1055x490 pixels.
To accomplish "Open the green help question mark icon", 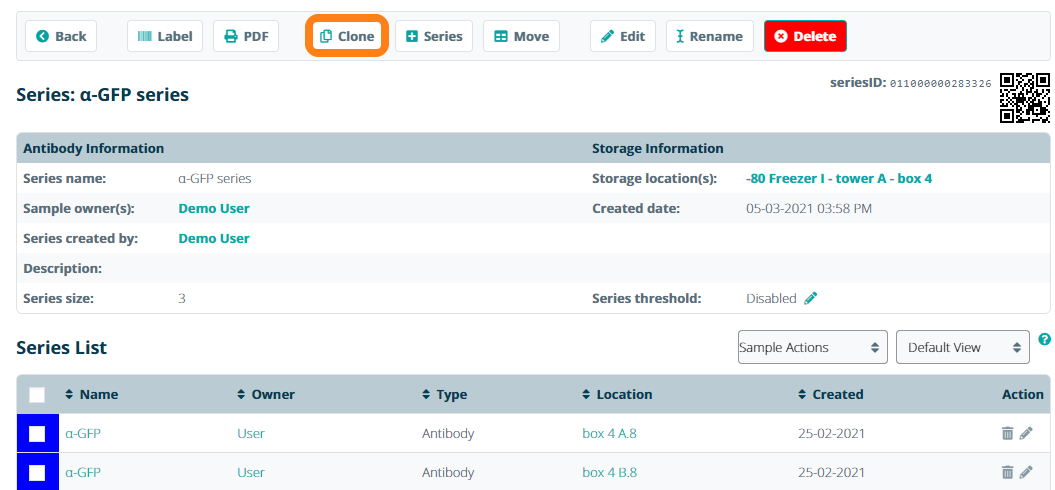I will click(1045, 340).
